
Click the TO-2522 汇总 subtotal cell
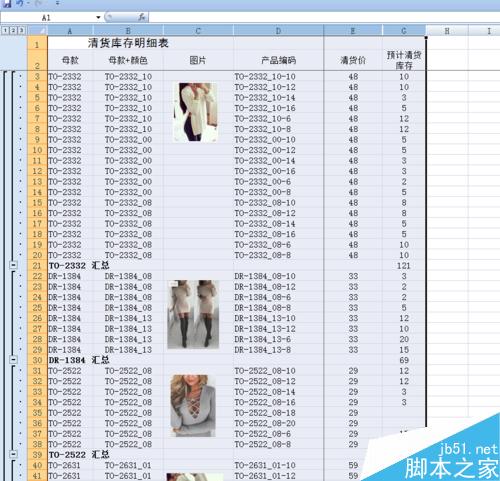tap(79, 455)
